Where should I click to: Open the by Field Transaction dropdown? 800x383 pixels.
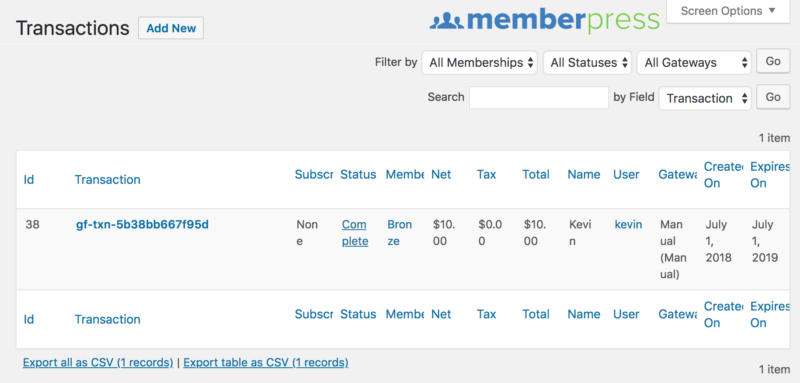[705, 98]
